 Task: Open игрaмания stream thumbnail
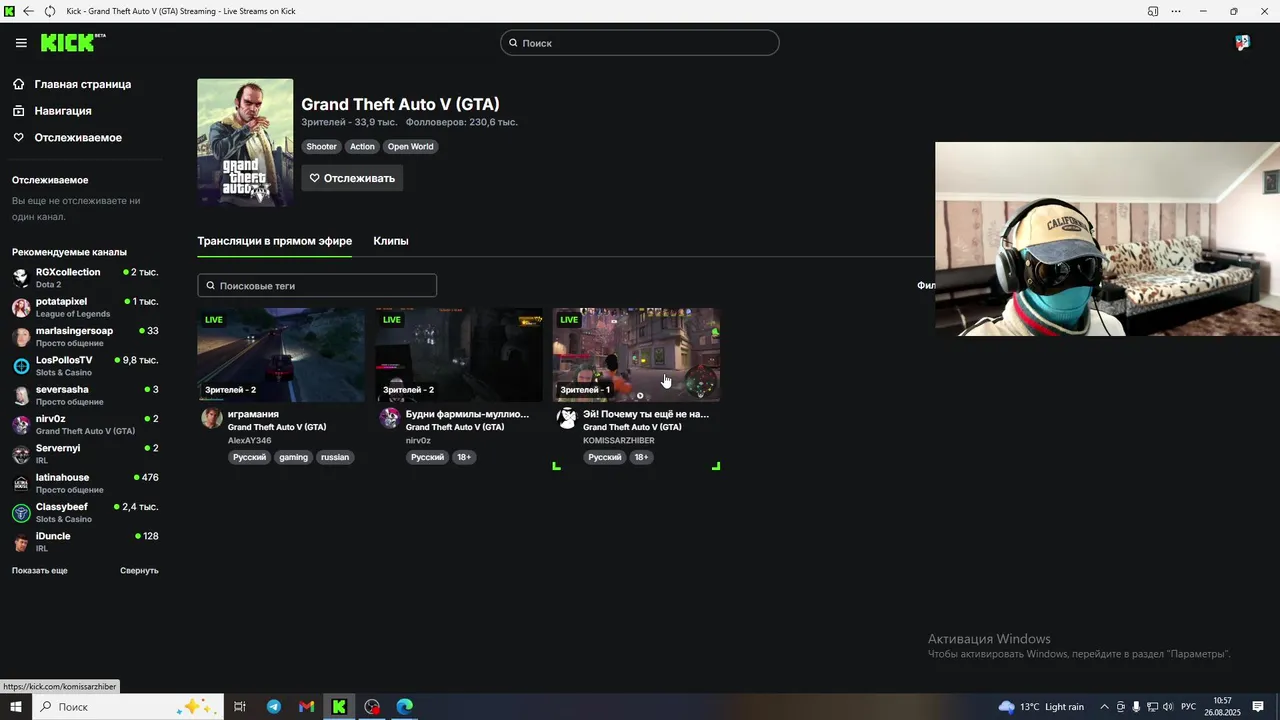point(281,355)
